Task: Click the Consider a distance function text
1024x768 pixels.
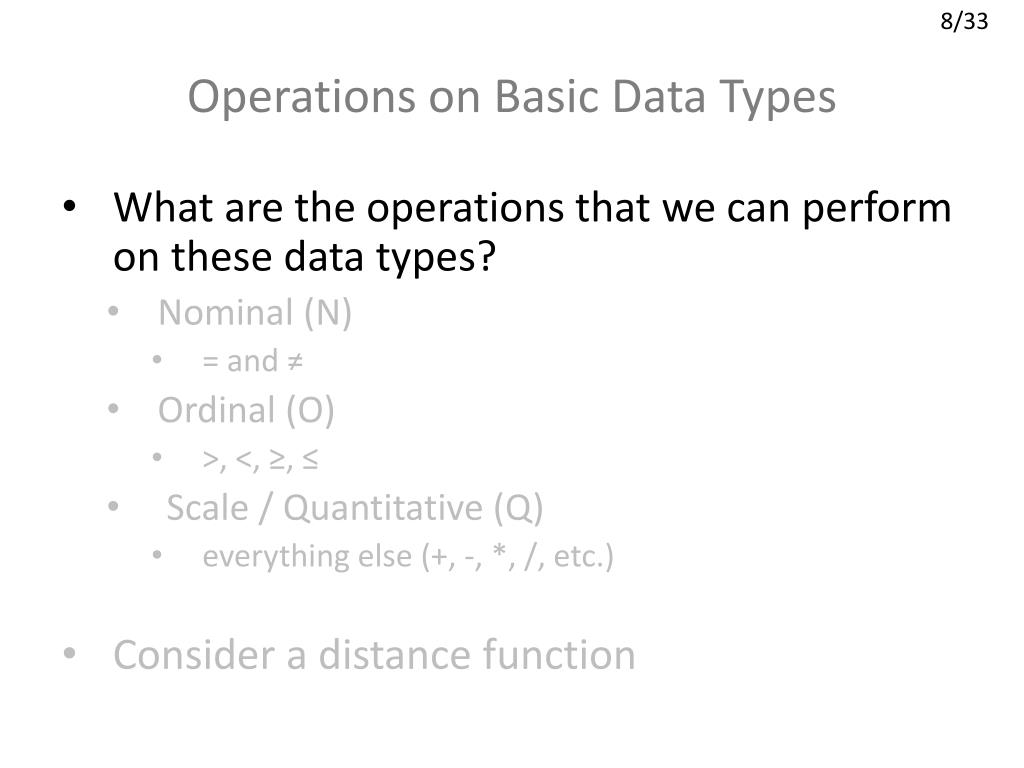Action: [x=374, y=655]
